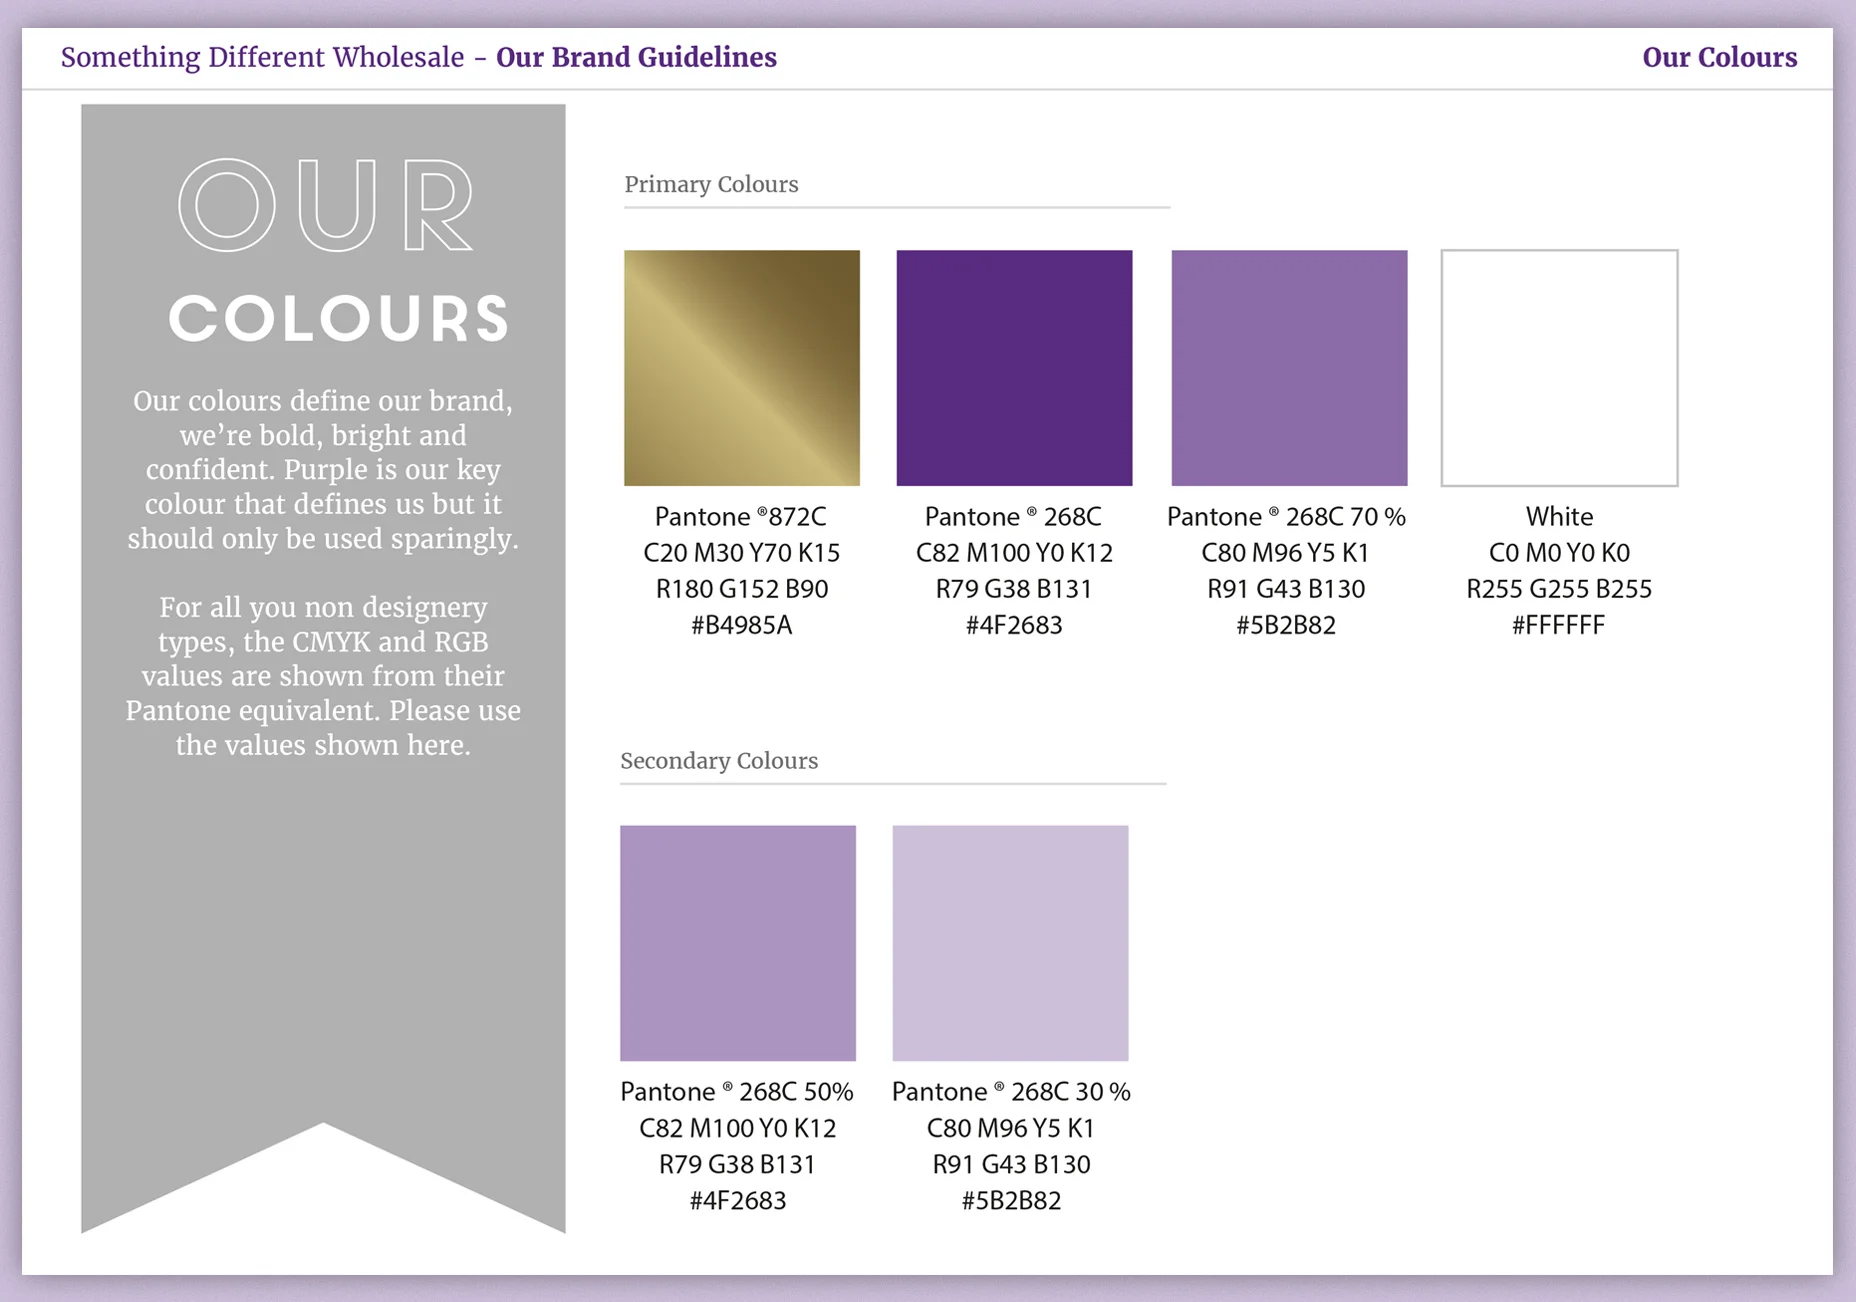Click "R91 G43 B130" under 268C 30%

pyautogui.click(x=1011, y=1164)
